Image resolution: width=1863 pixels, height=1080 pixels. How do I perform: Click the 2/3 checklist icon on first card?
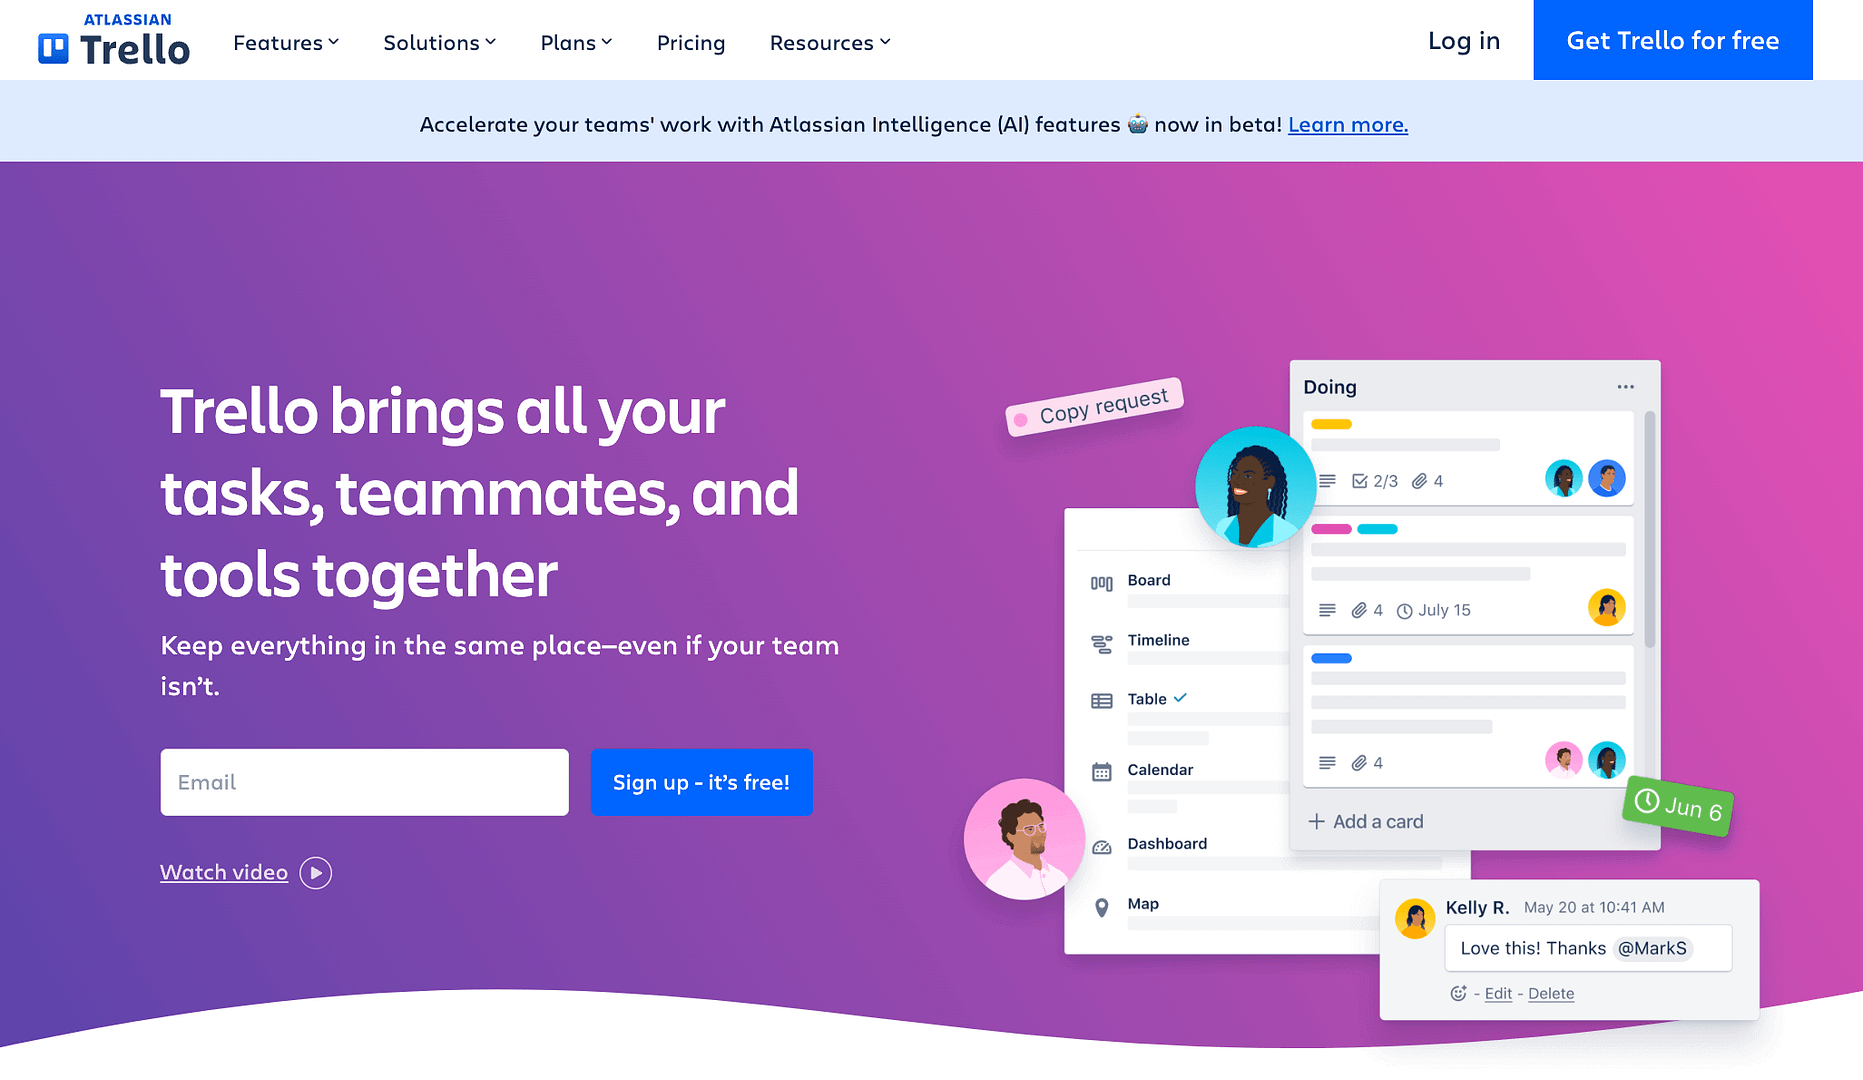pos(1359,481)
